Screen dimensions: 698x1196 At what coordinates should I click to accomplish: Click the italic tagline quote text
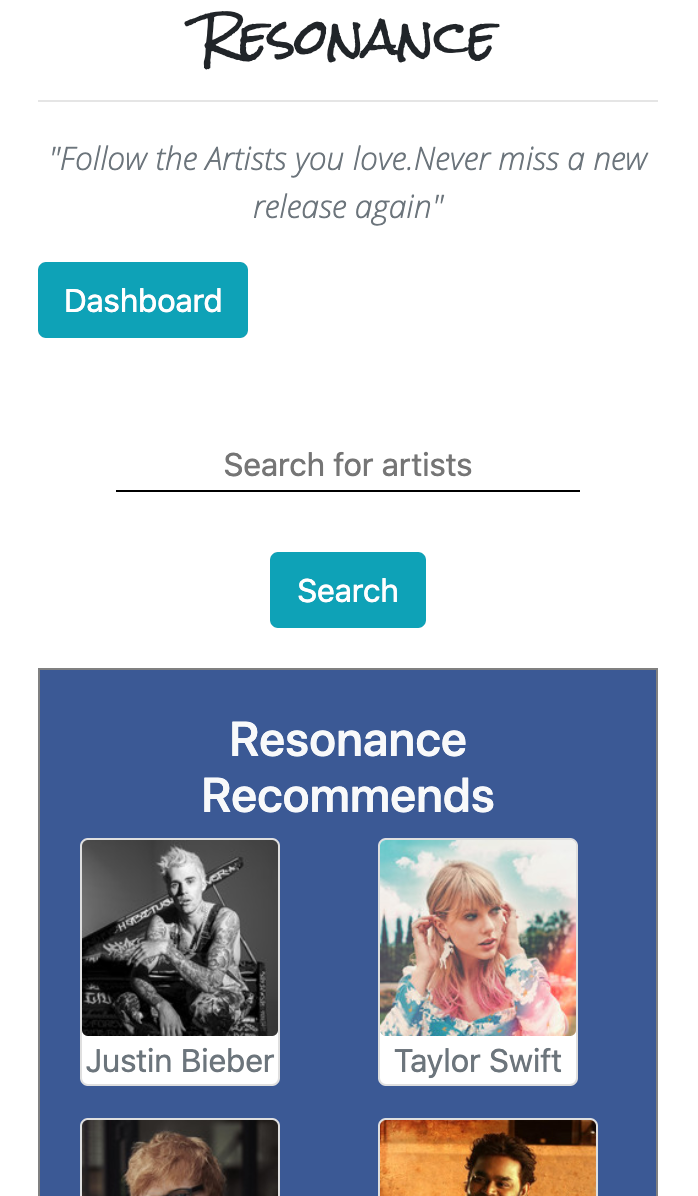348,159
